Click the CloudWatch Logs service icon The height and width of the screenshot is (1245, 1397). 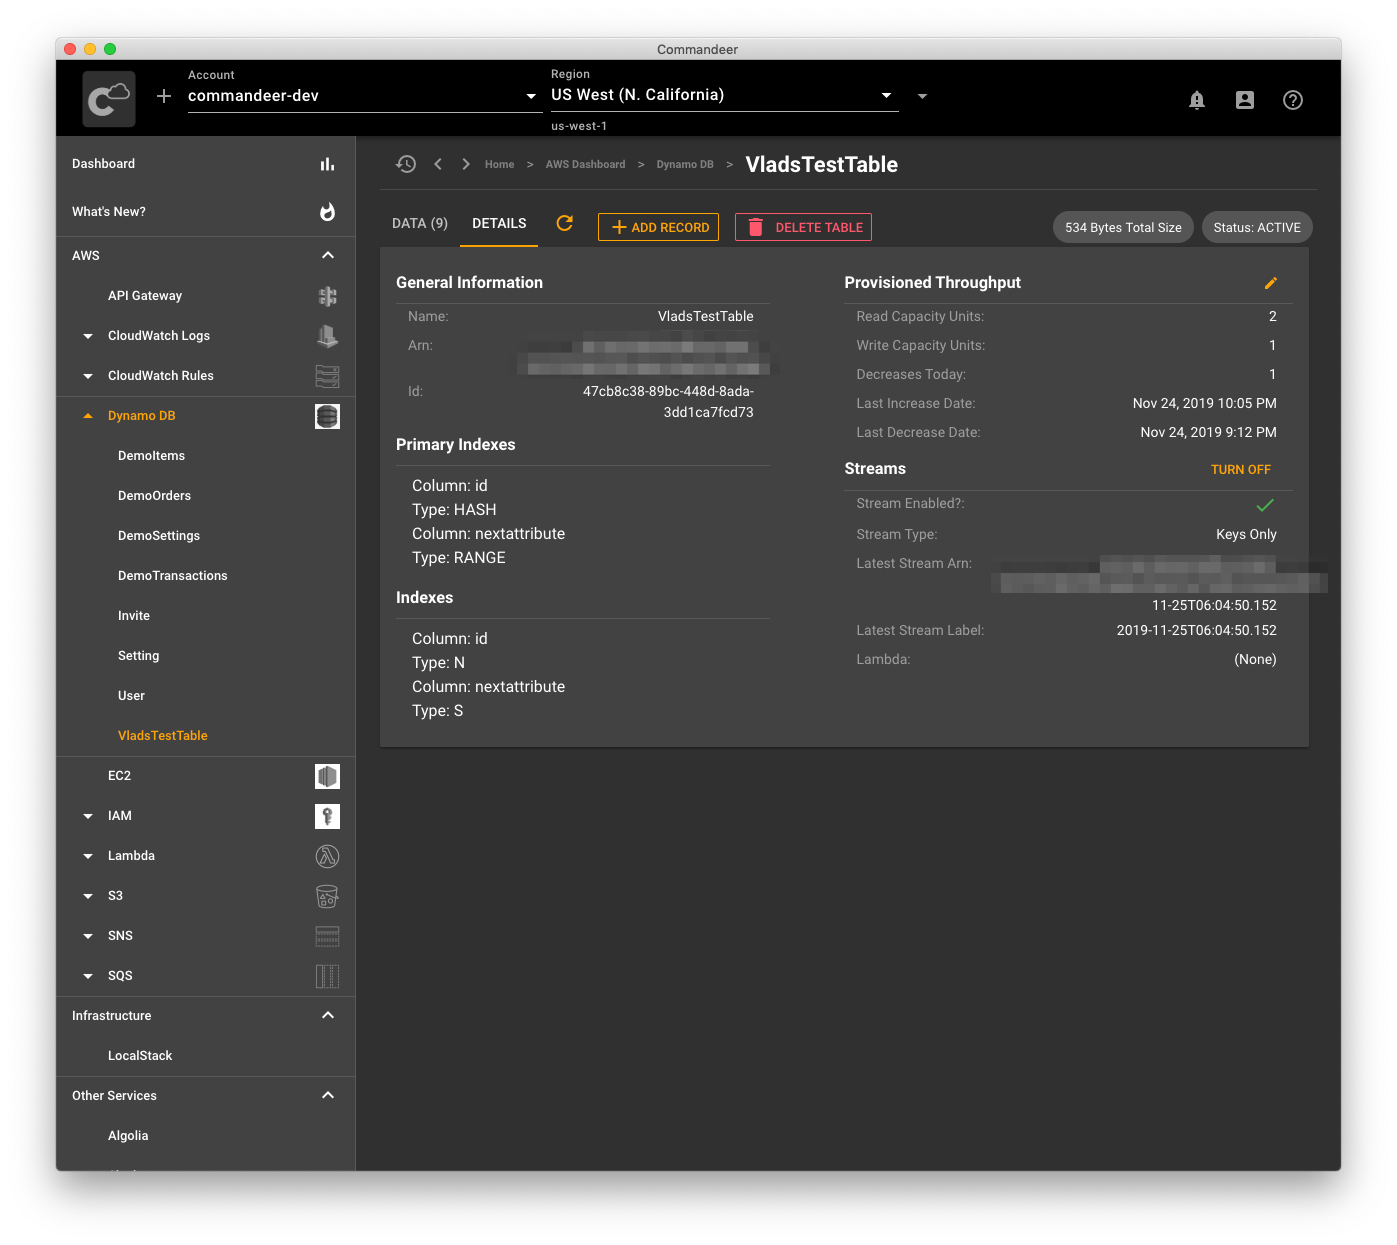(327, 336)
